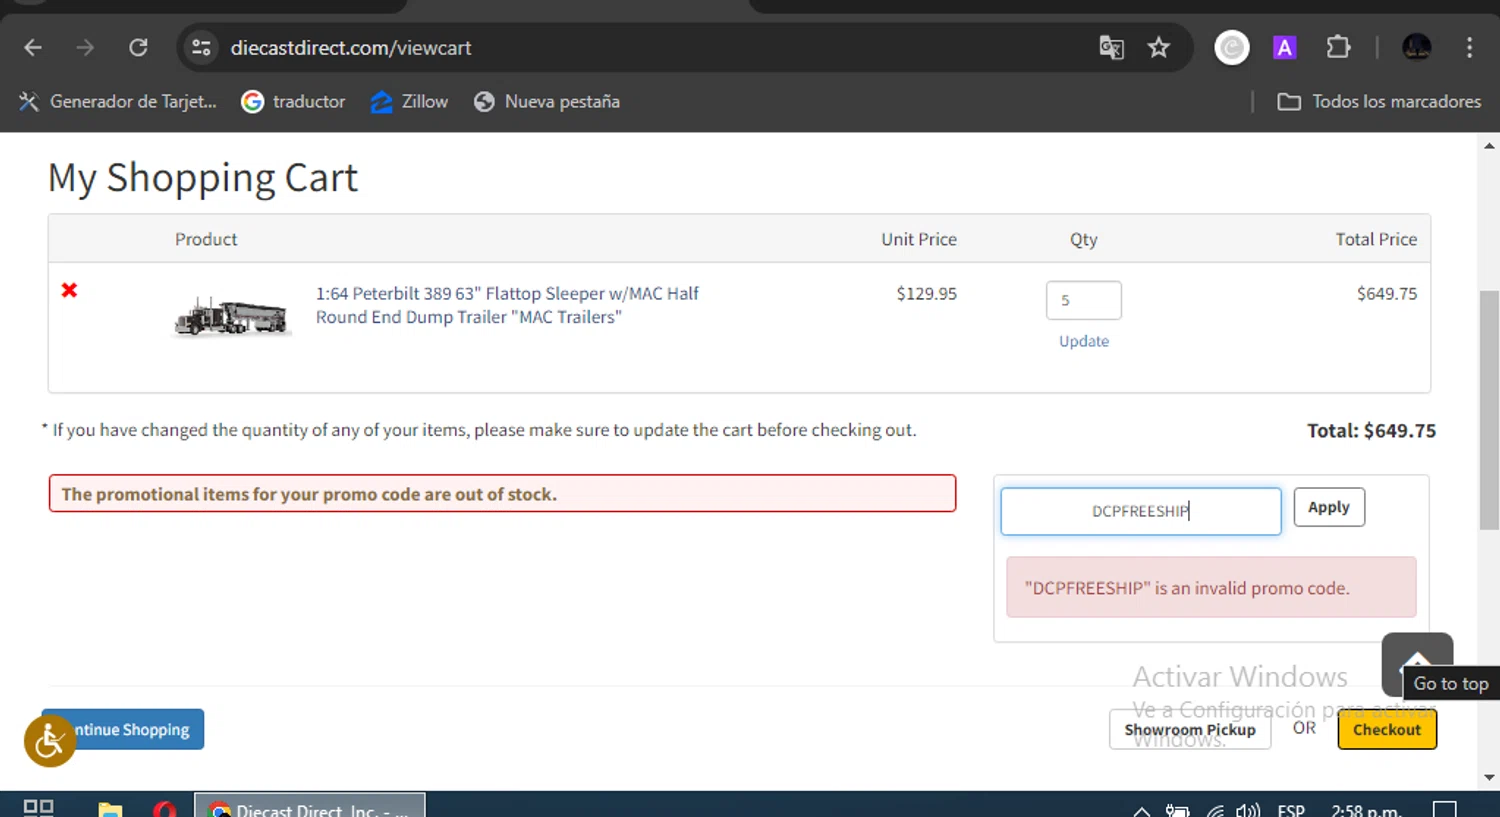Apply the promo code

click(1328, 507)
